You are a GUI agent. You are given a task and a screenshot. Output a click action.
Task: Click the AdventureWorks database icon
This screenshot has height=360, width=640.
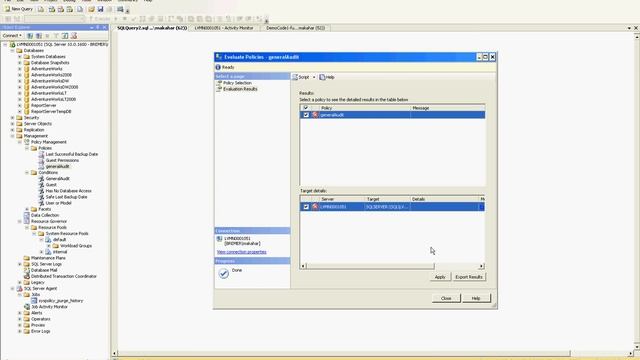coord(27,69)
